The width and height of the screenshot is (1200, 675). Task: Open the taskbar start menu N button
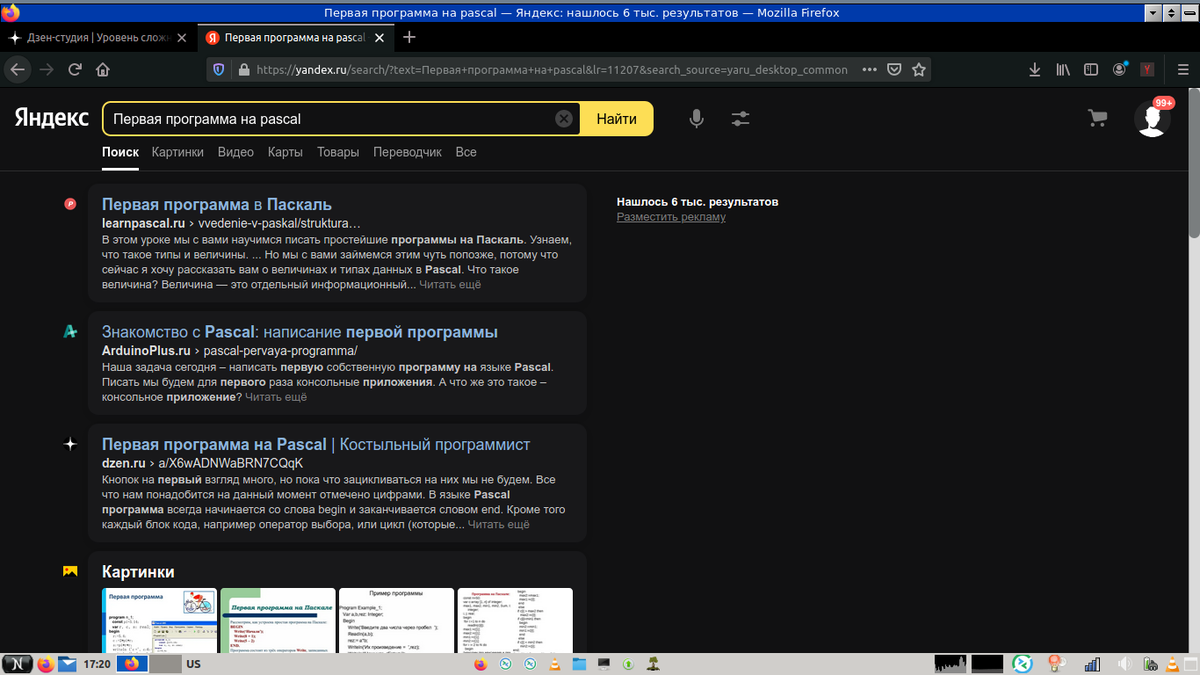[x=18, y=664]
